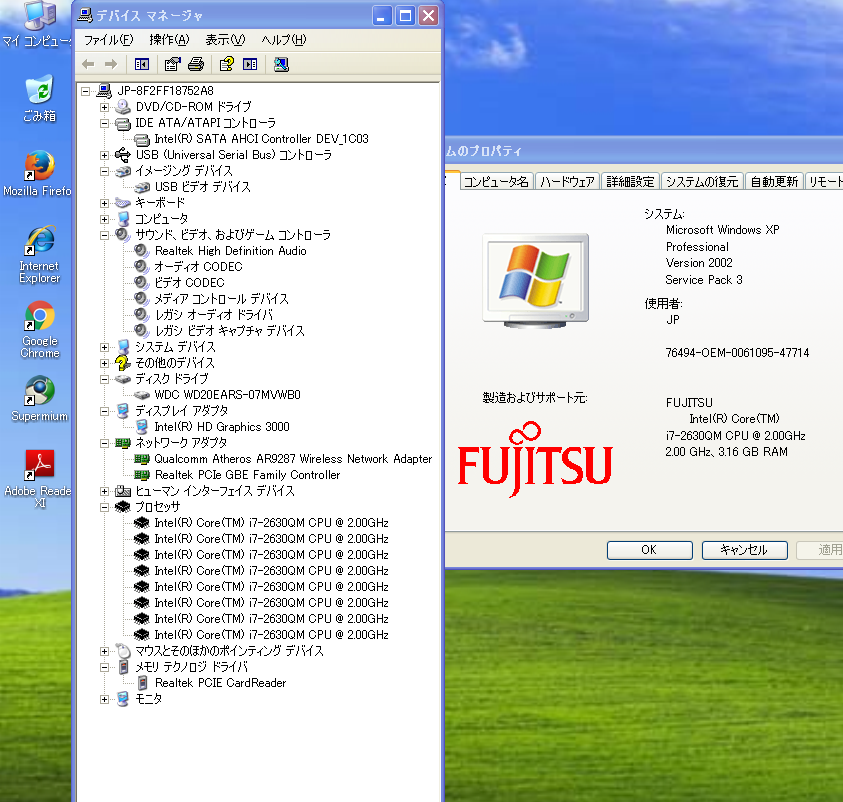
Task: Switch to the システムの復元 tab
Action: pyautogui.click(x=702, y=182)
